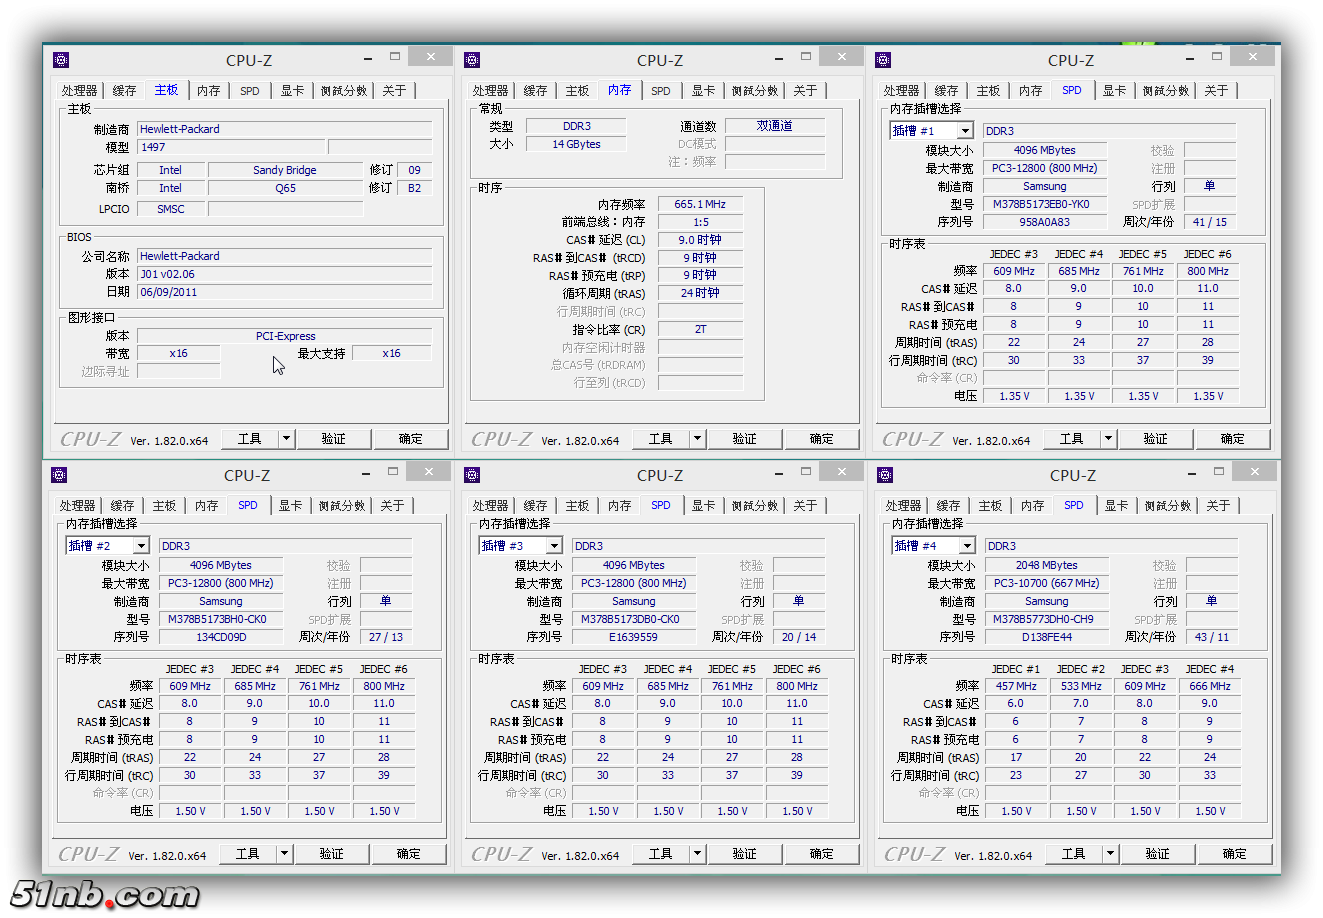The width and height of the screenshot is (1323, 918).
Task: Expand the 工具 tools menu arrow
Action: (x=283, y=438)
